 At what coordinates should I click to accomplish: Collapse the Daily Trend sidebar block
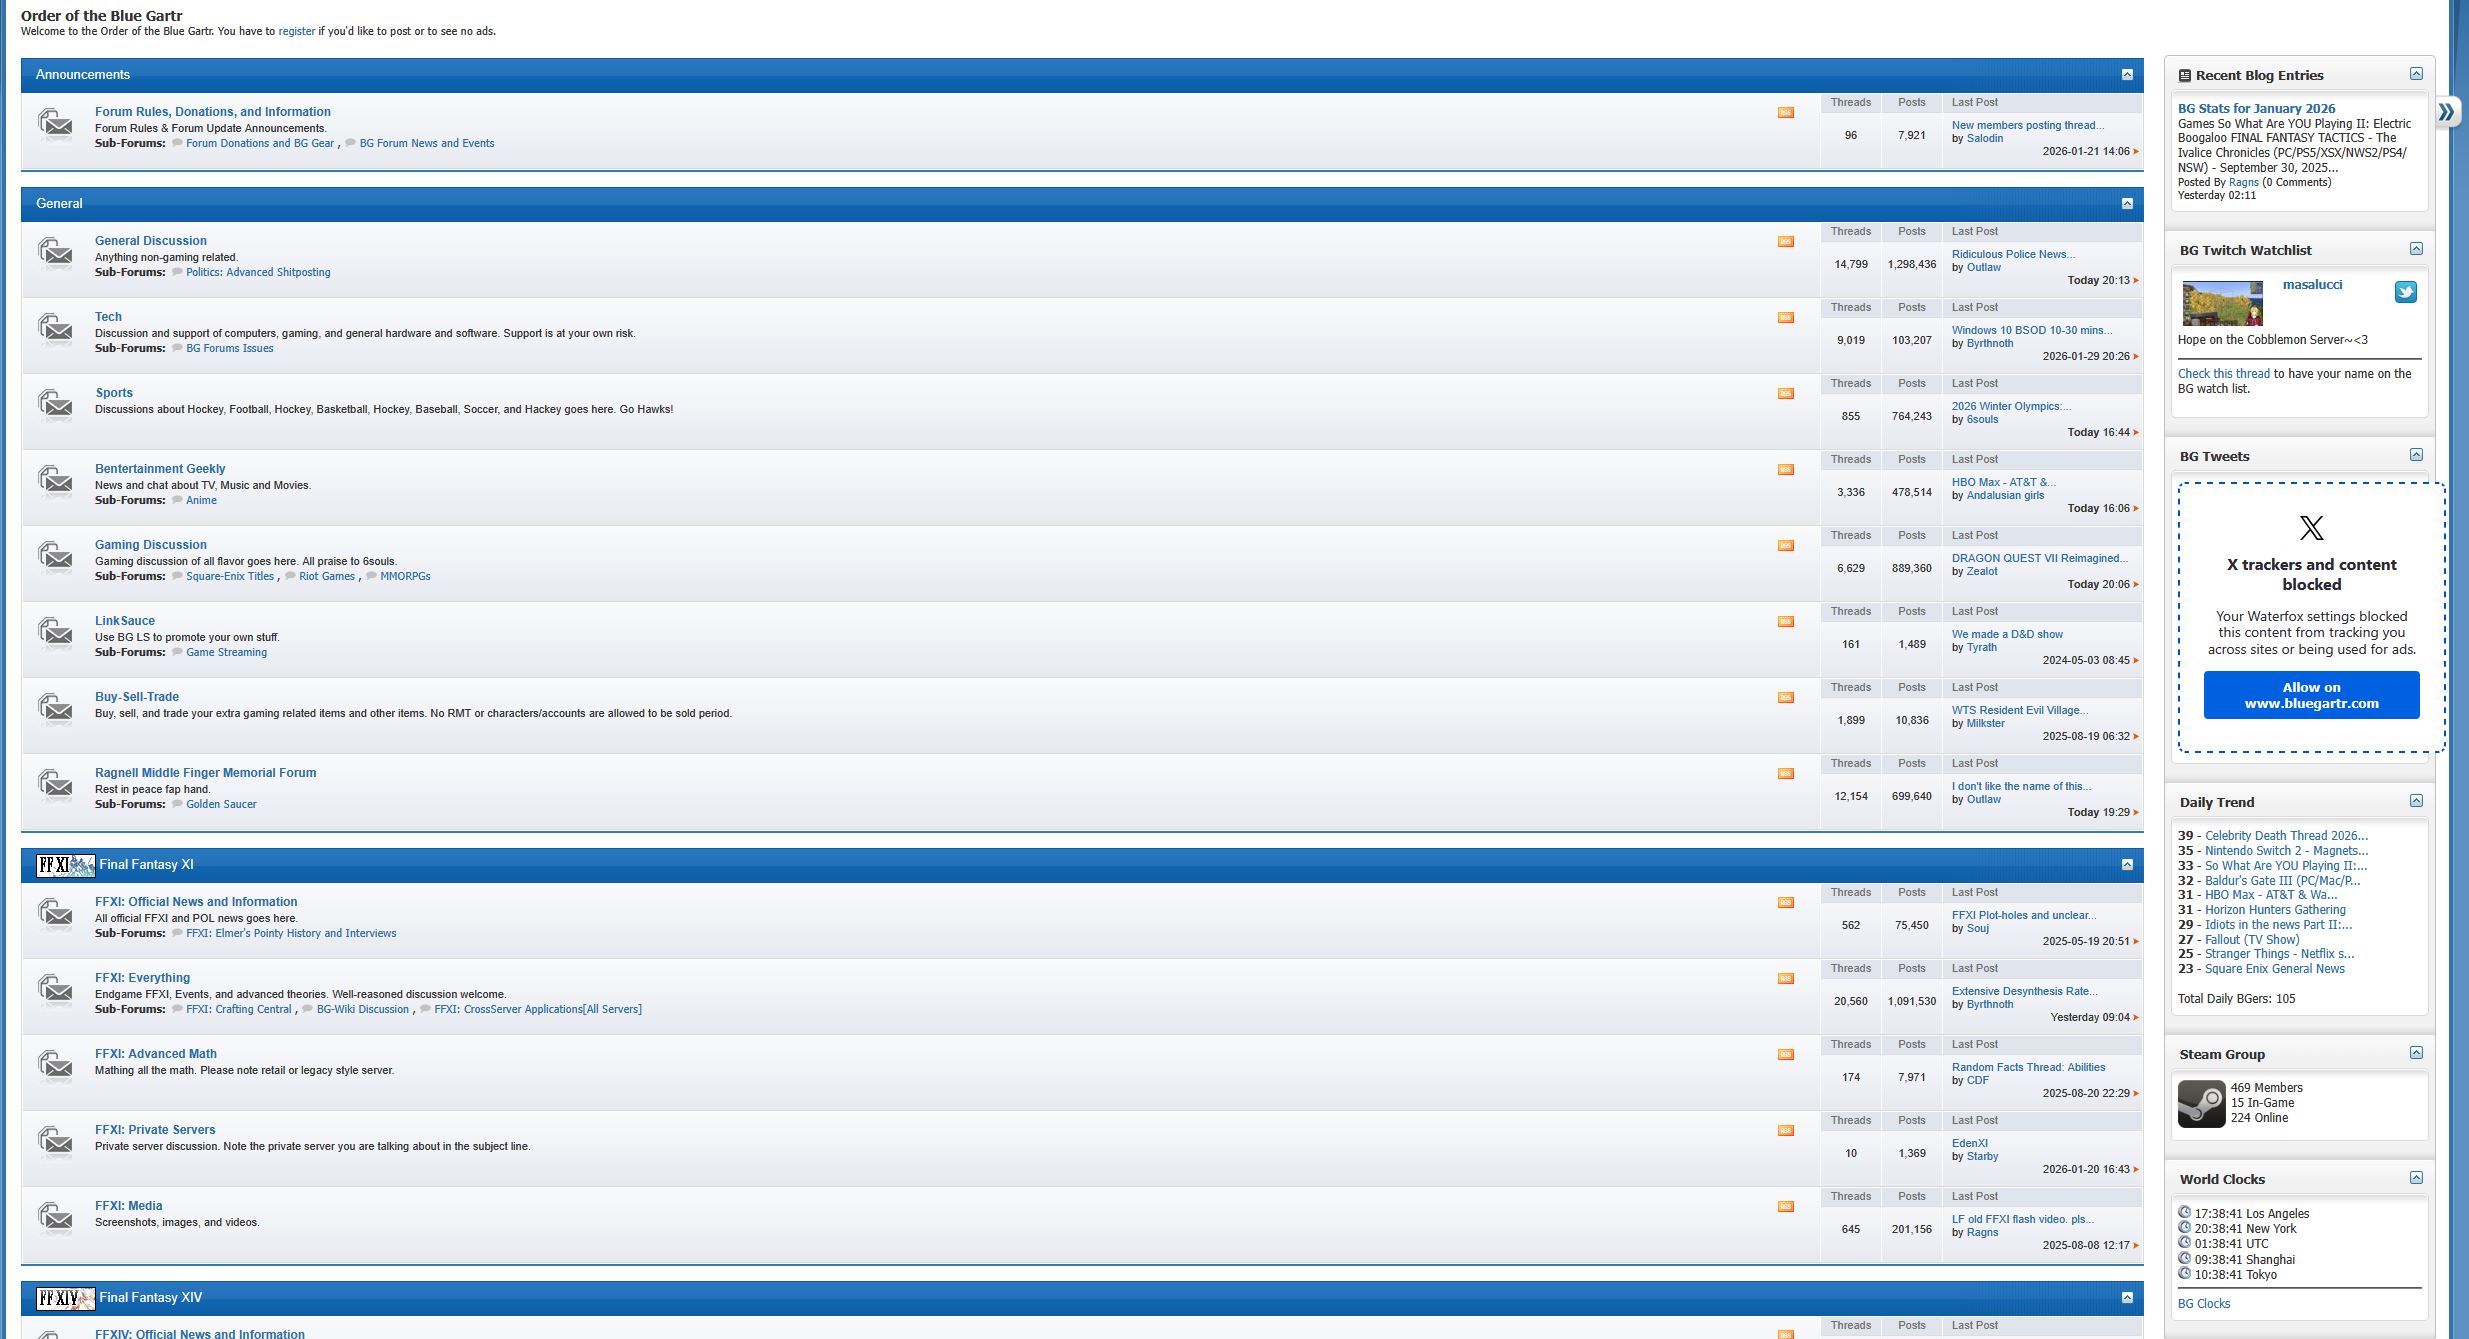(2416, 801)
